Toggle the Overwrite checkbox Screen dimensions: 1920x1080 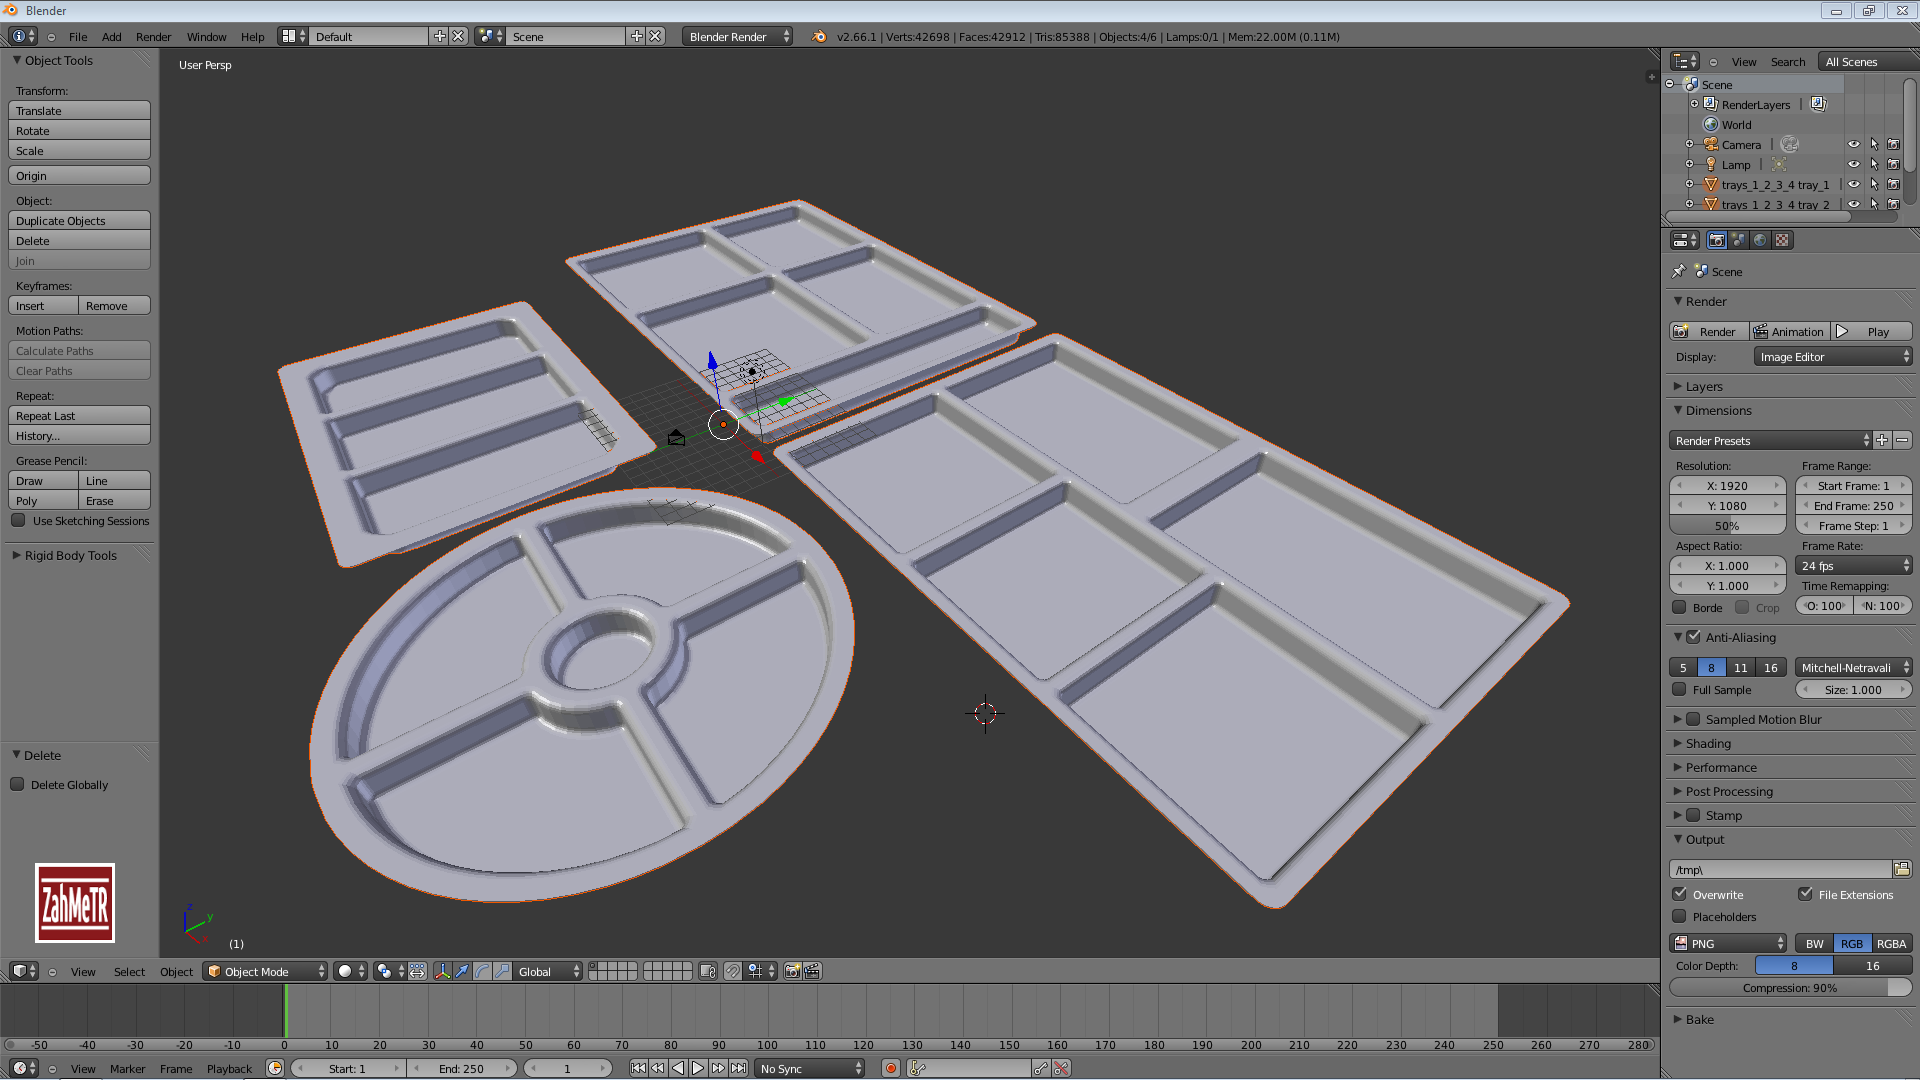tap(1680, 894)
